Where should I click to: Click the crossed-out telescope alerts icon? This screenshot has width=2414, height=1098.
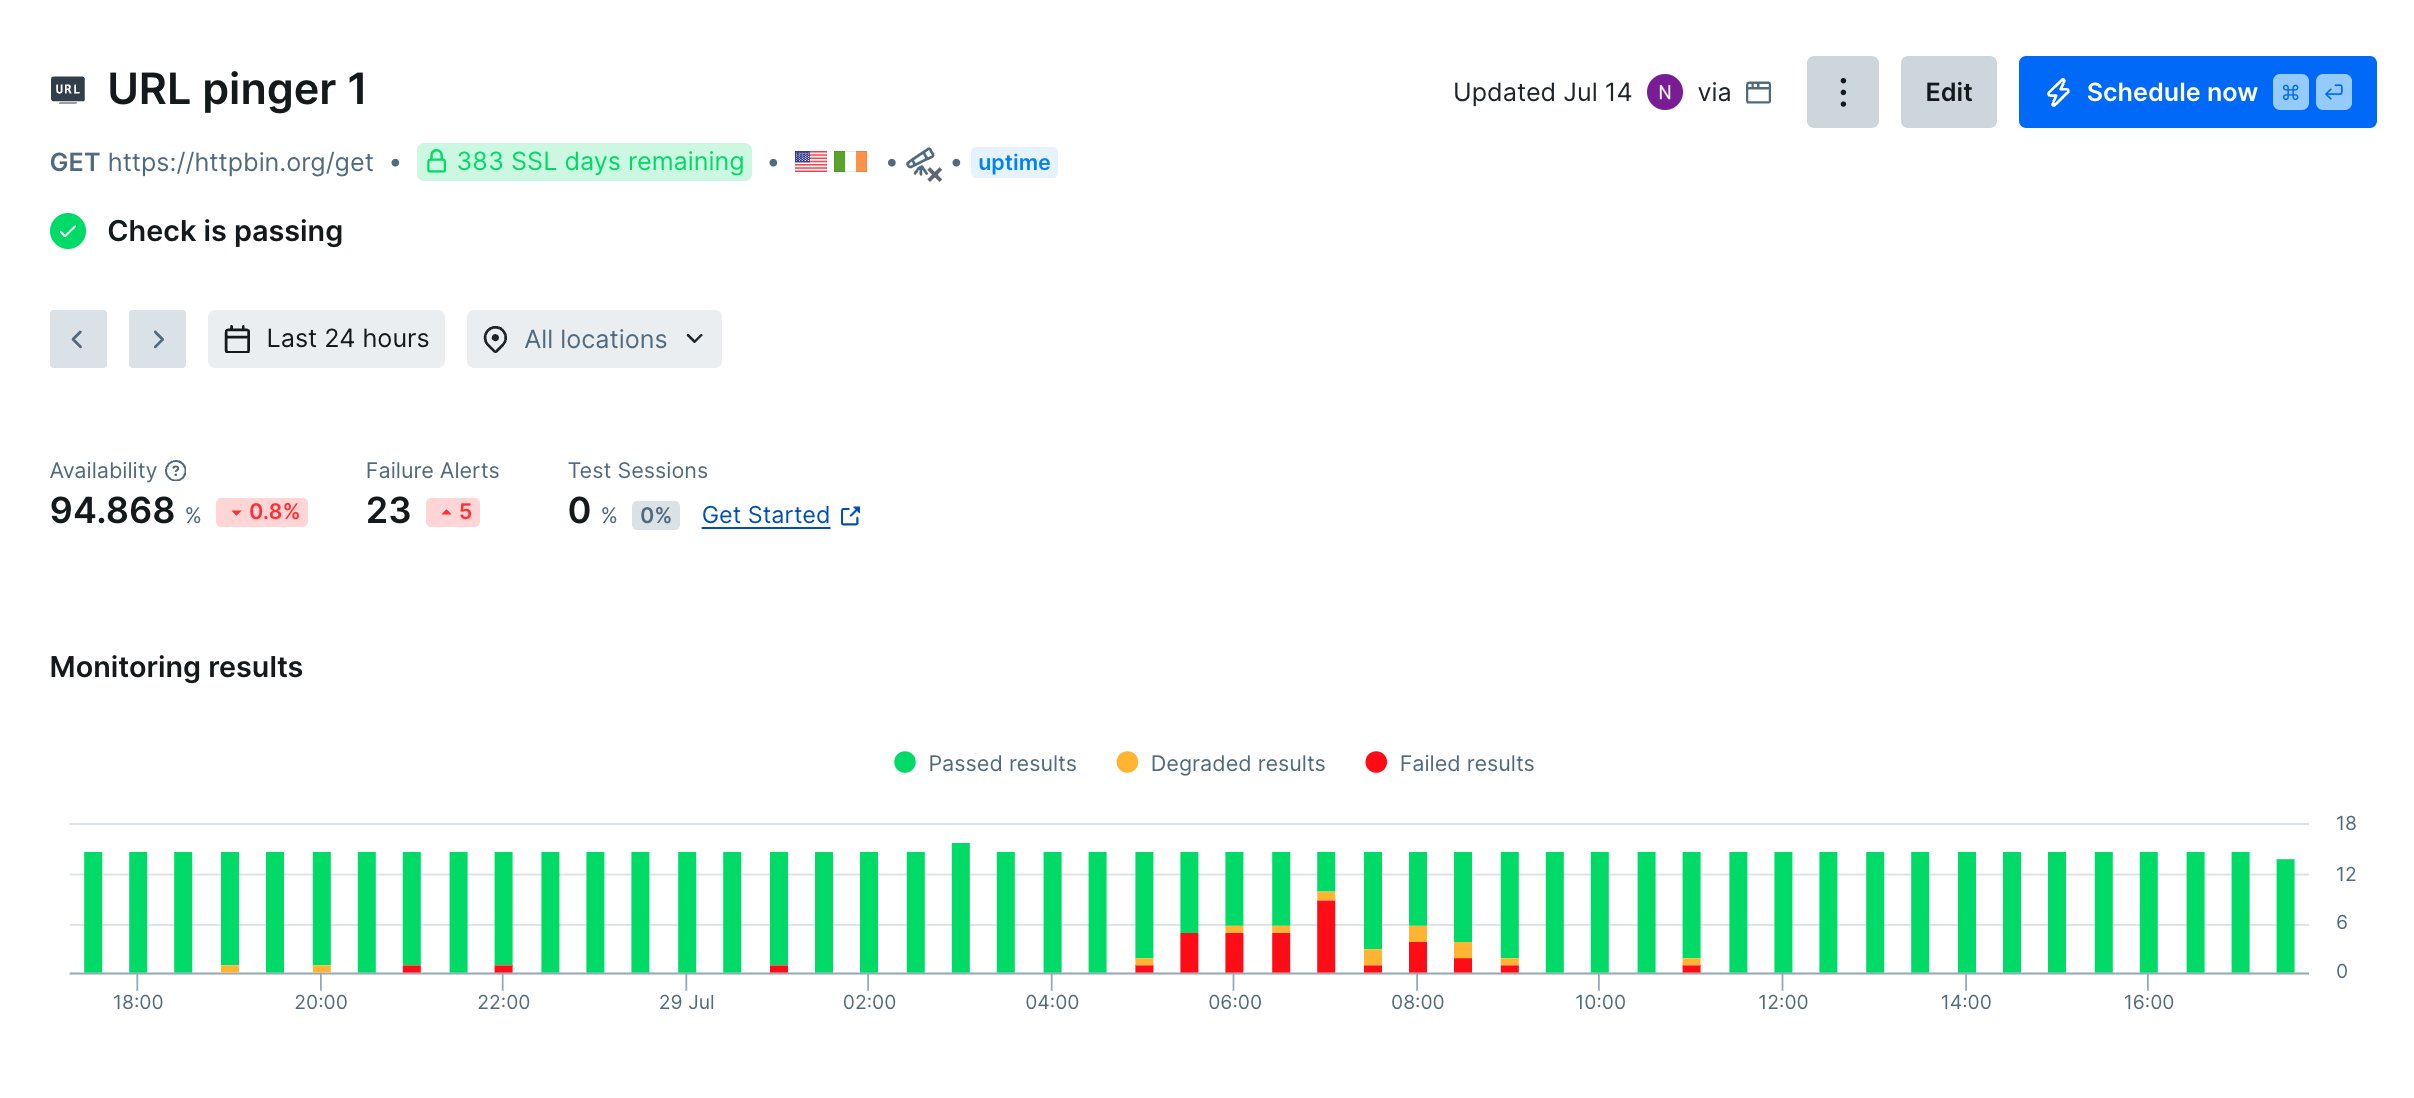(x=922, y=162)
